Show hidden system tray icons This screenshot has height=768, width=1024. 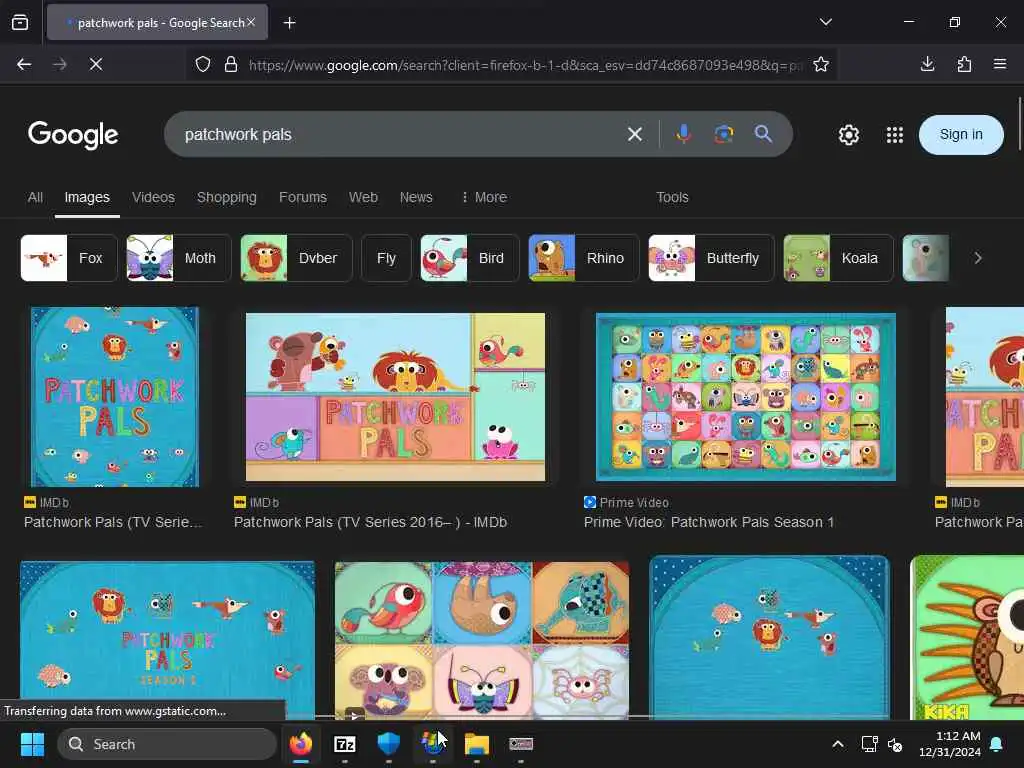pos(838,744)
